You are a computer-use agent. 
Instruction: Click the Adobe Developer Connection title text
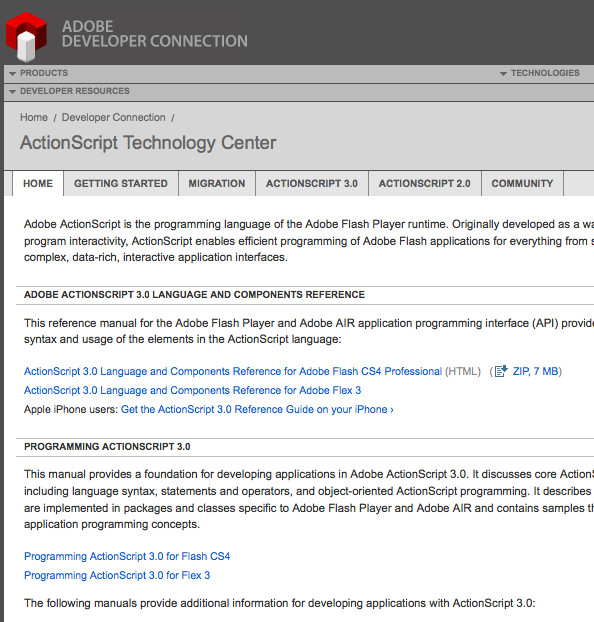[x=155, y=34]
